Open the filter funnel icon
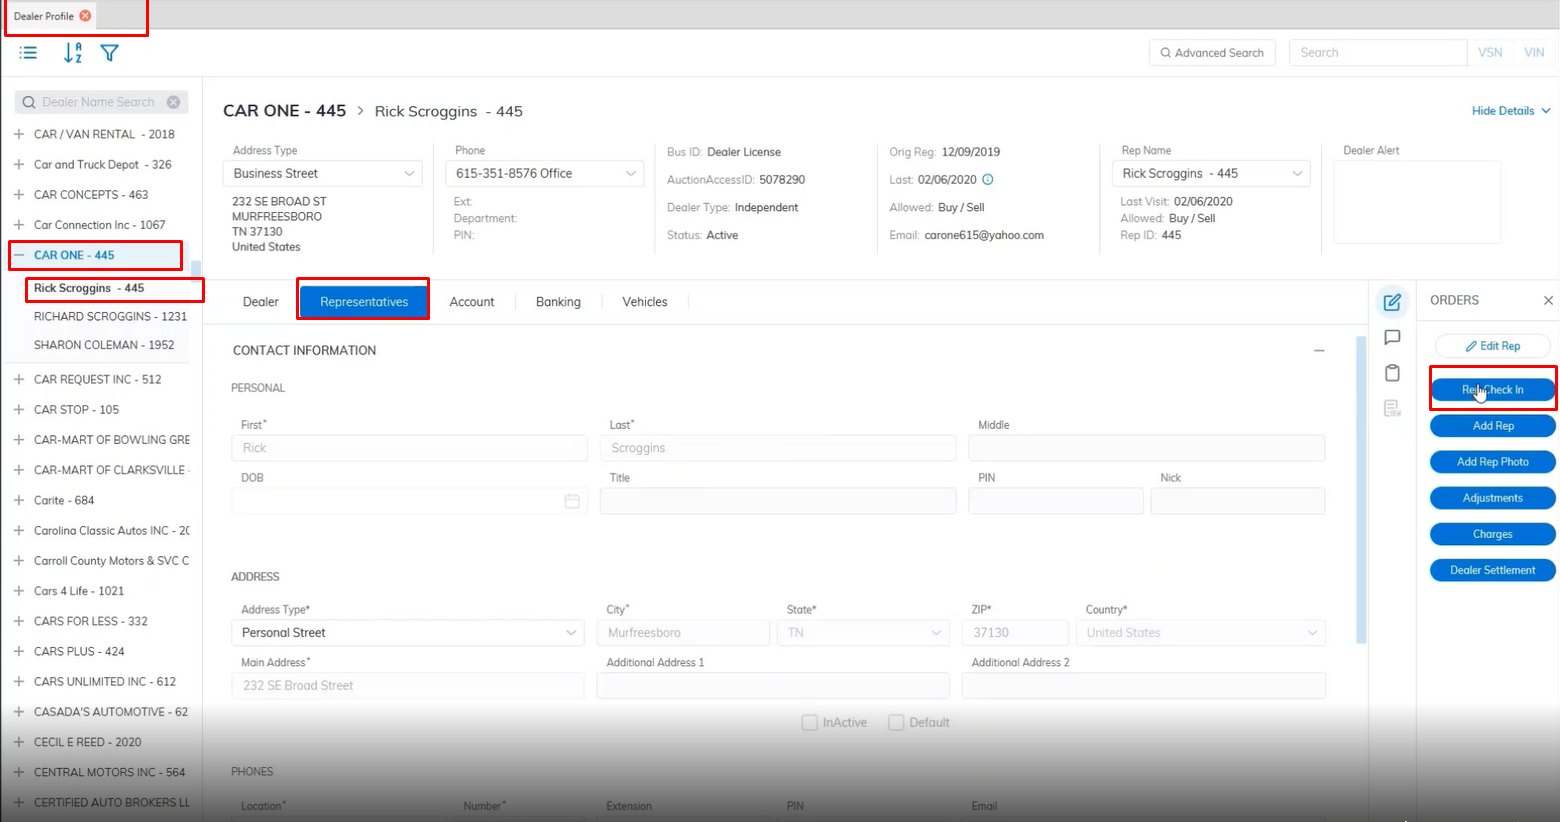Viewport: 1560px width, 822px height. click(110, 53)
